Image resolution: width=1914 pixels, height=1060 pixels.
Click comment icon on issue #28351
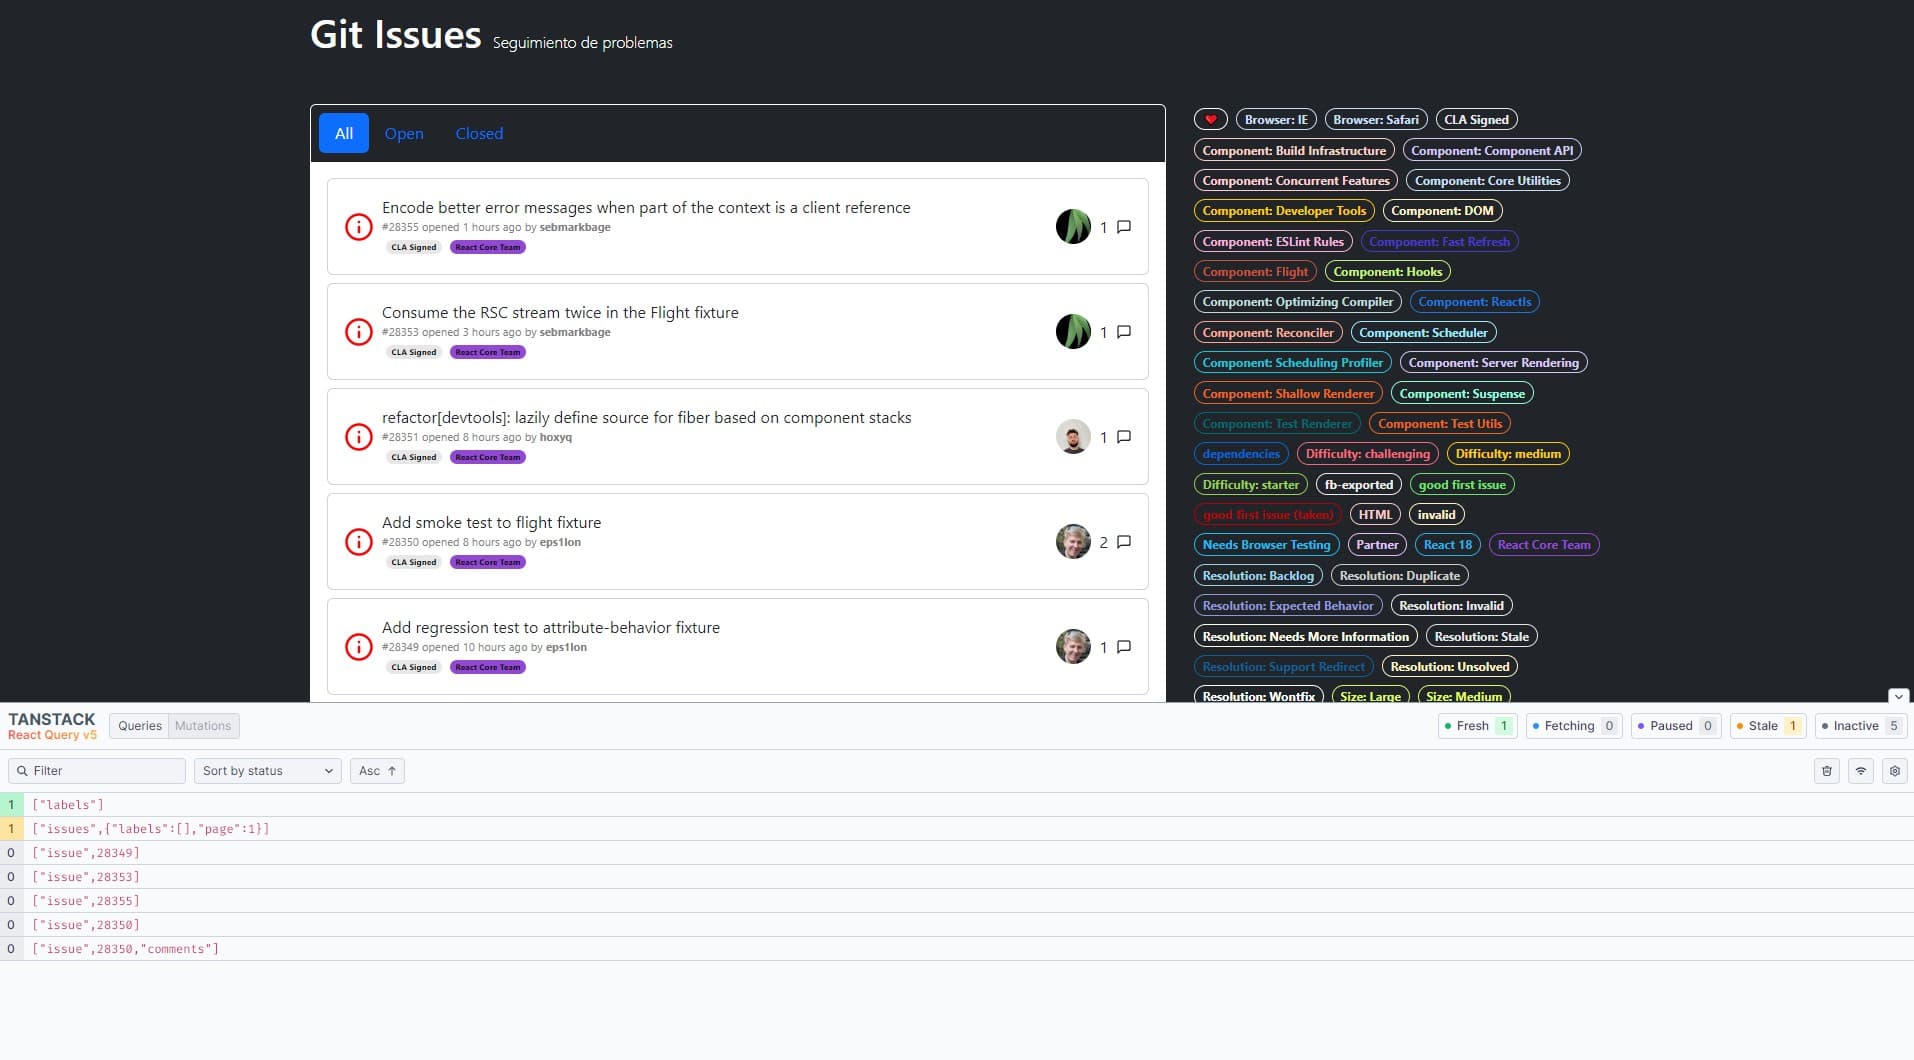(x=1124, y=437)
